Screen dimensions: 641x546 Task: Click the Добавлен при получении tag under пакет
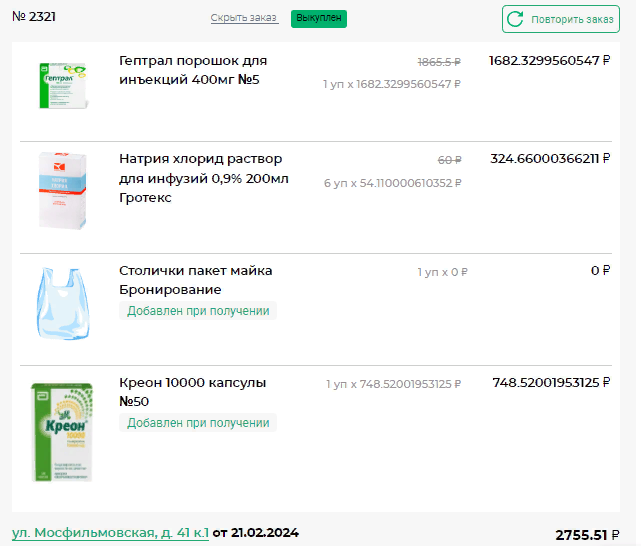(198, 311)
